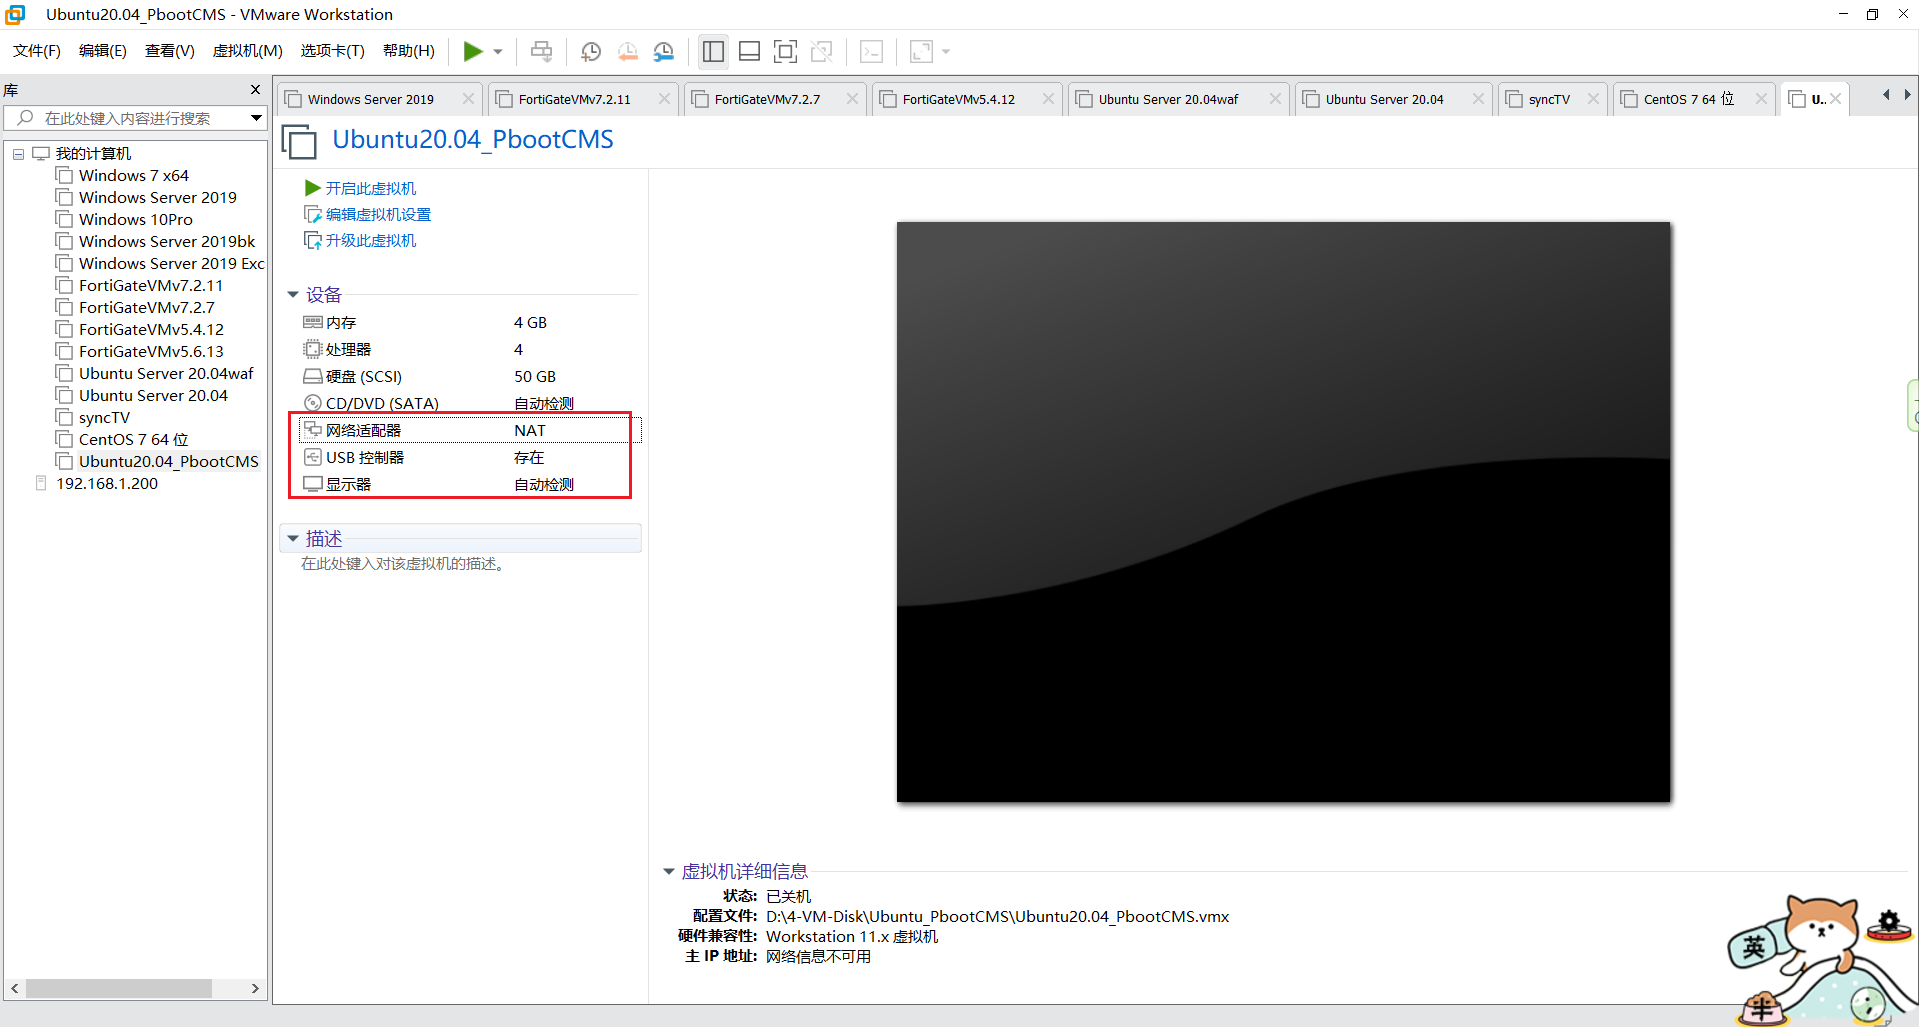
Task: Click the green power-on play toolbar button
Action: click(x=473, y=51)
